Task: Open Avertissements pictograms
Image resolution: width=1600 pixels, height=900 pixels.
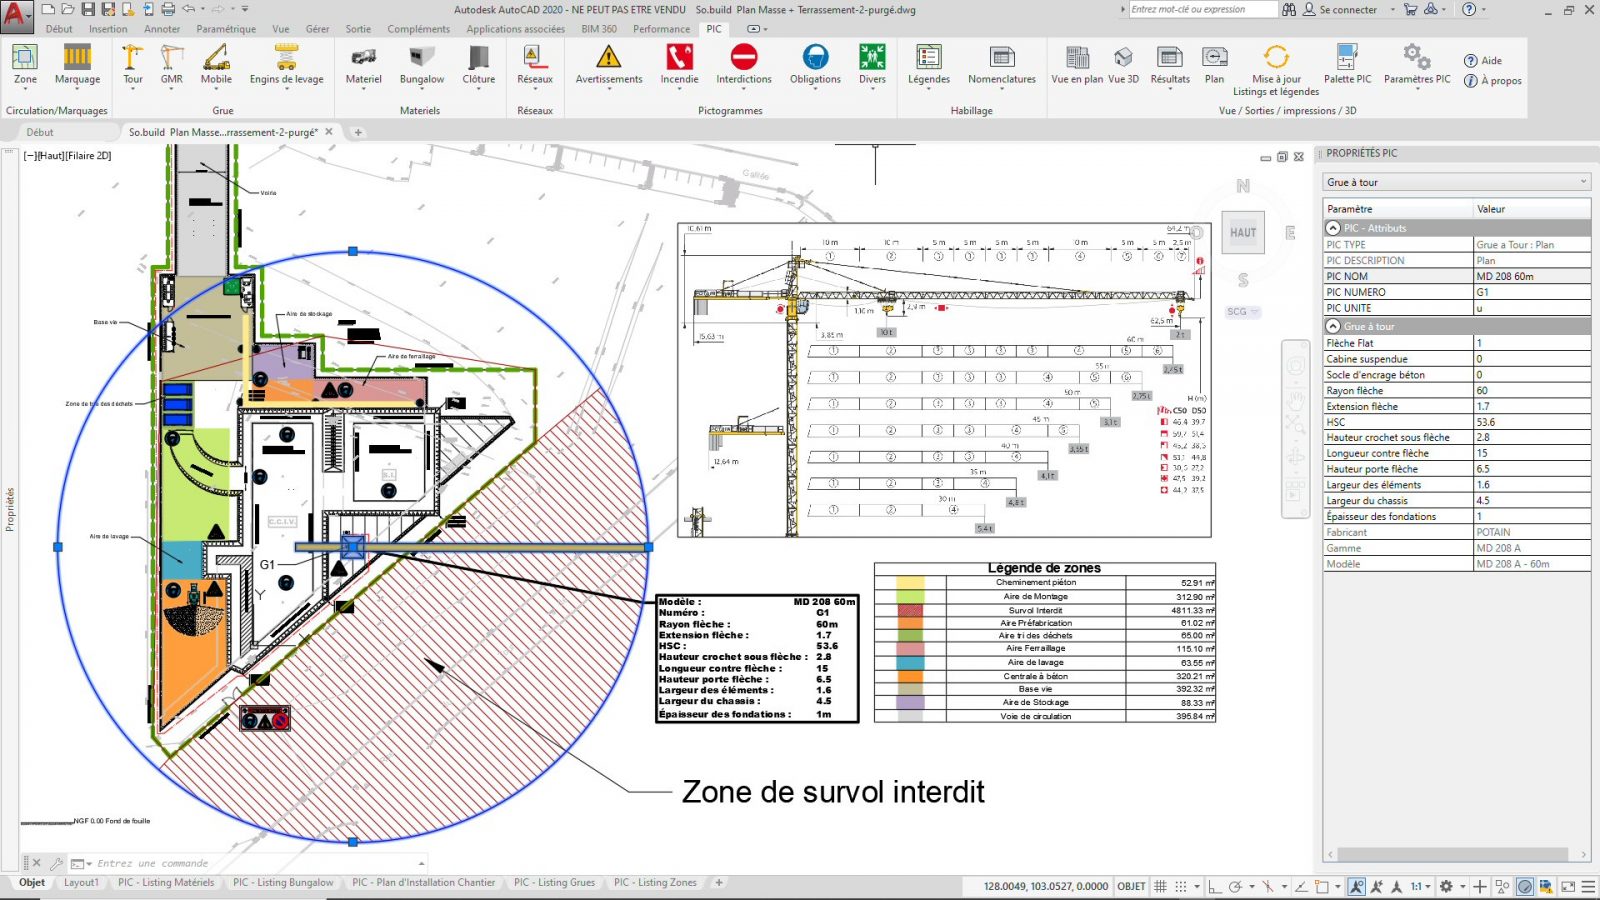Action: pyautogui.click(x=609, y=65)
